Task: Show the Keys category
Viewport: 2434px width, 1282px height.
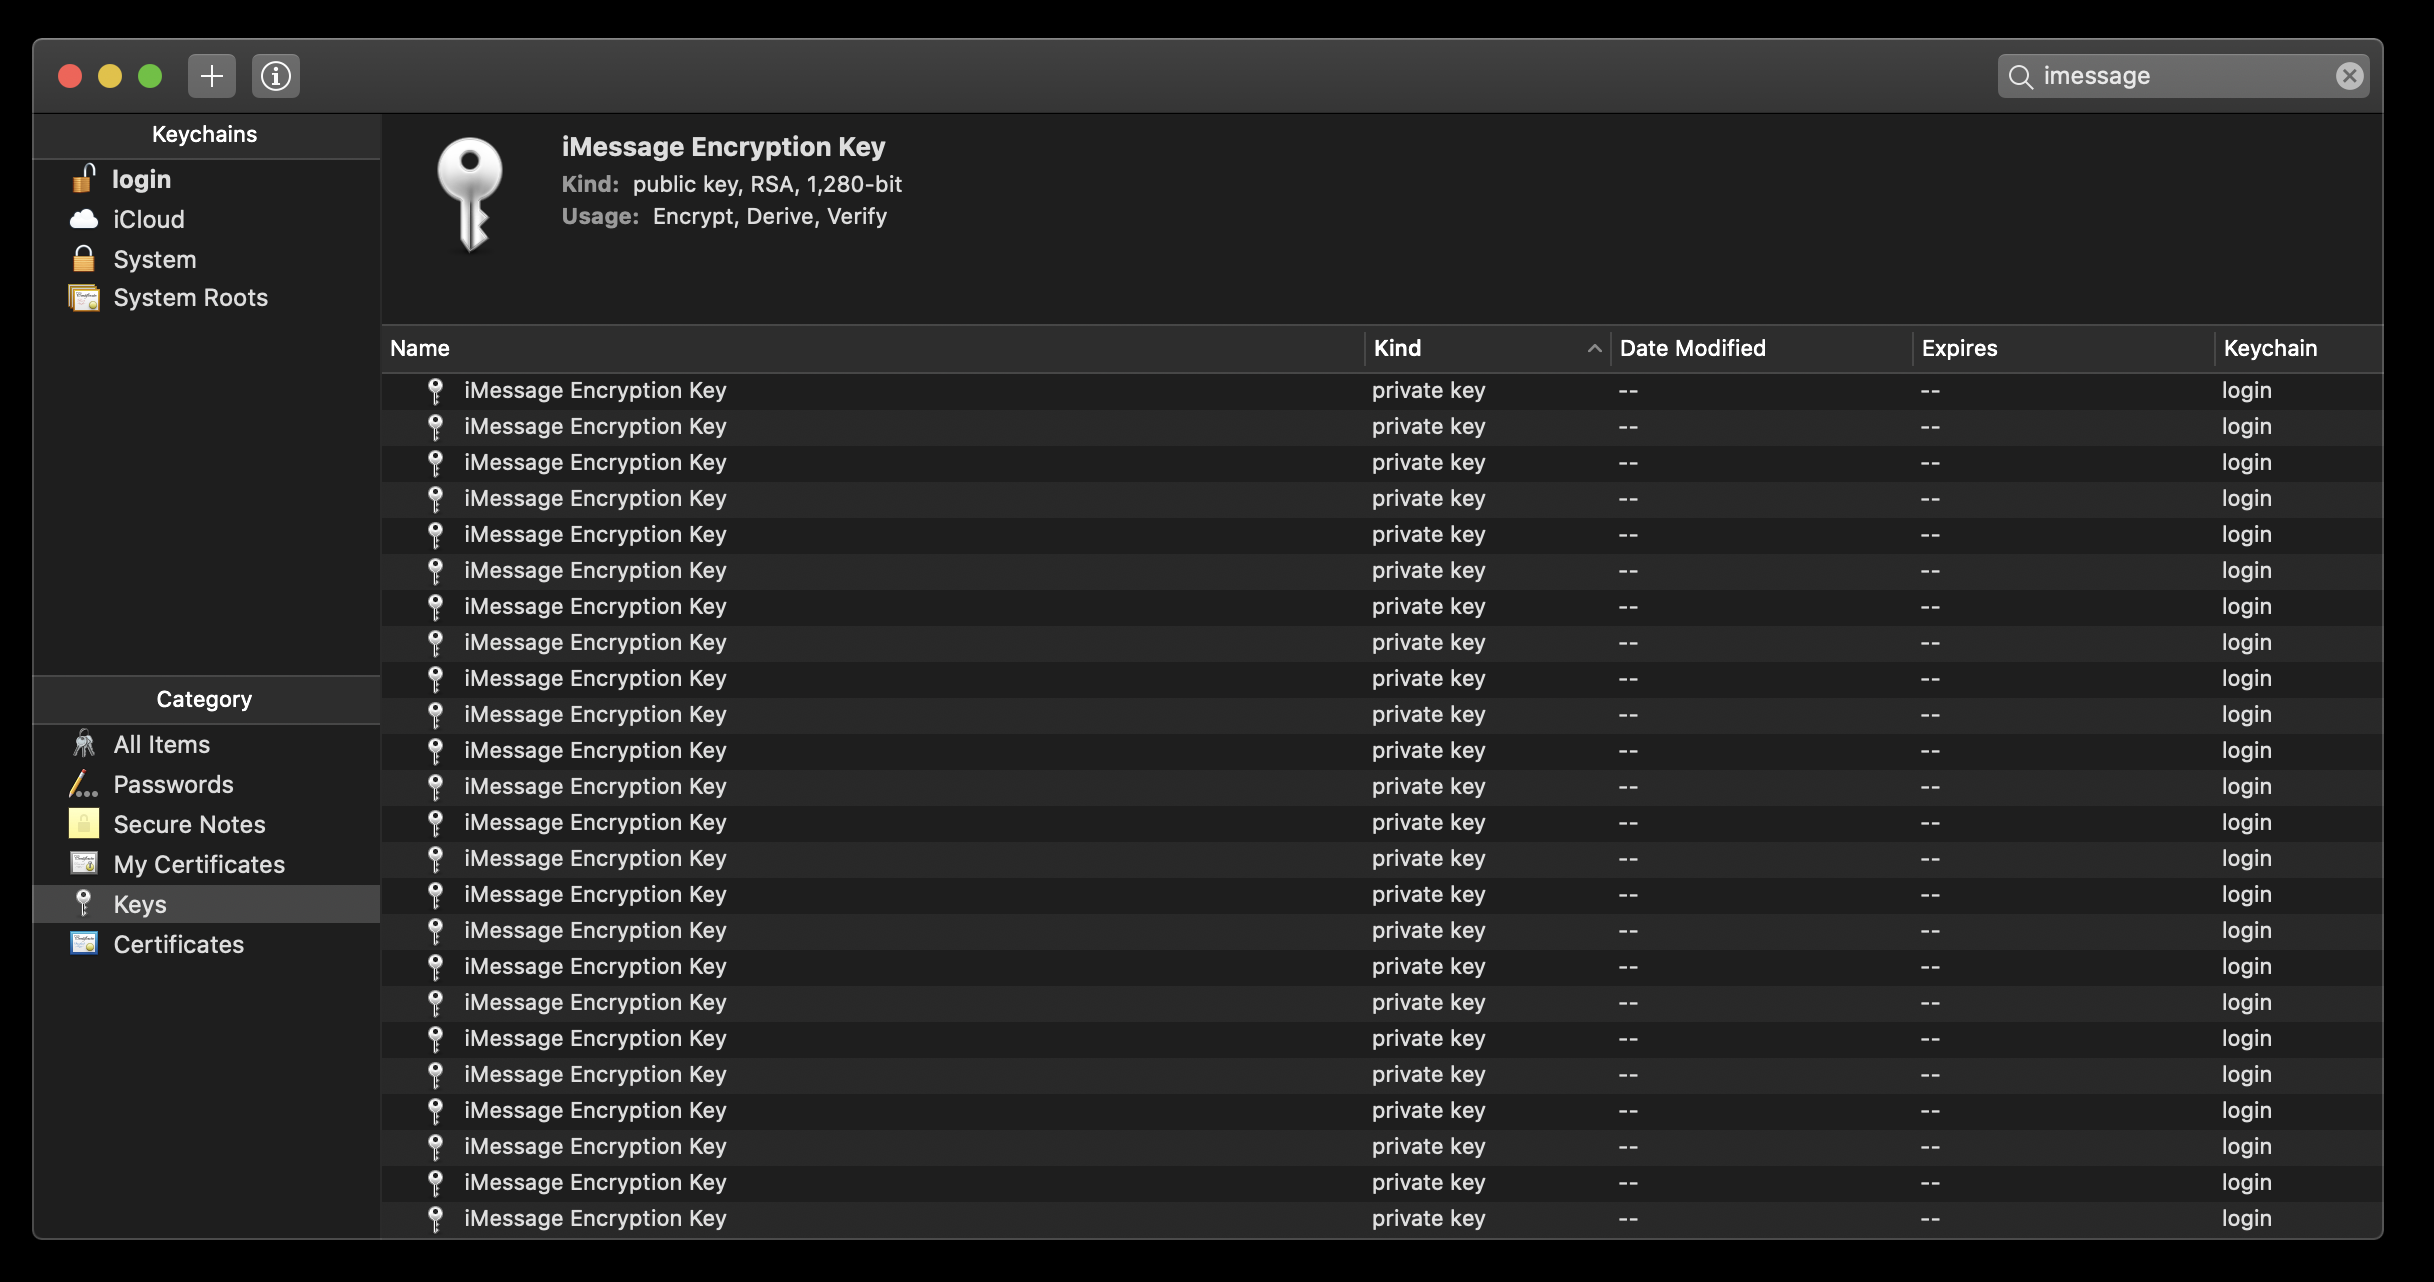Action: [207, 904]
